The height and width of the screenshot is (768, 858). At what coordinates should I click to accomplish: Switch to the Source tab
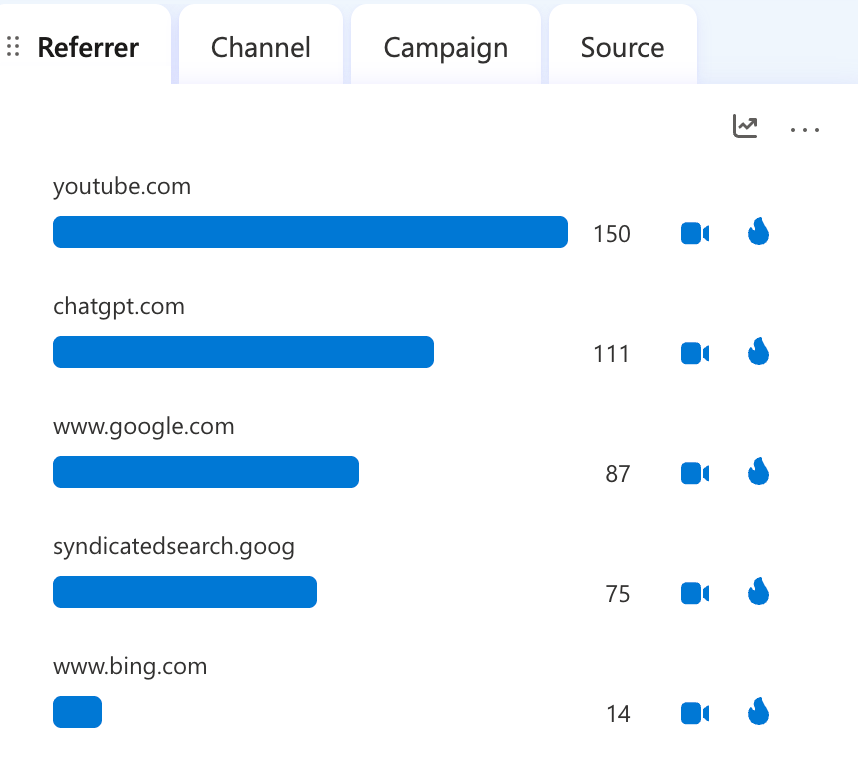pyautogui.click(x=623, y=44)
